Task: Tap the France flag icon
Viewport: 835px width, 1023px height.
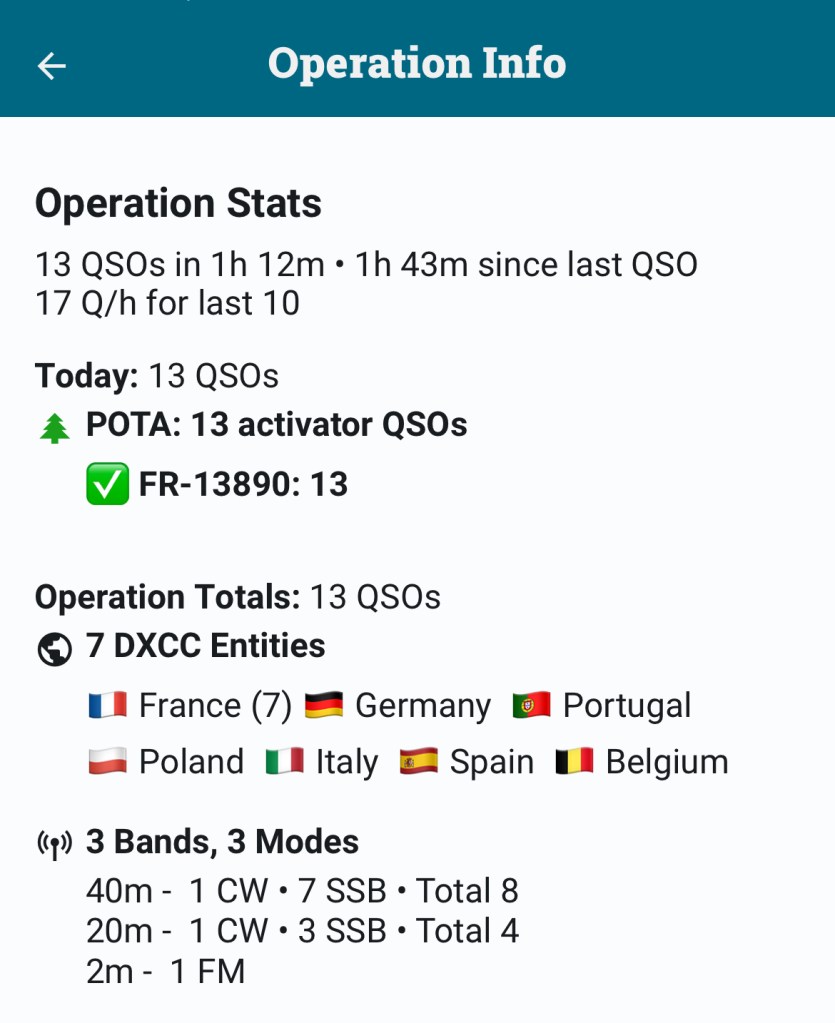Action: pyautogui.click(x=107, y=706)
